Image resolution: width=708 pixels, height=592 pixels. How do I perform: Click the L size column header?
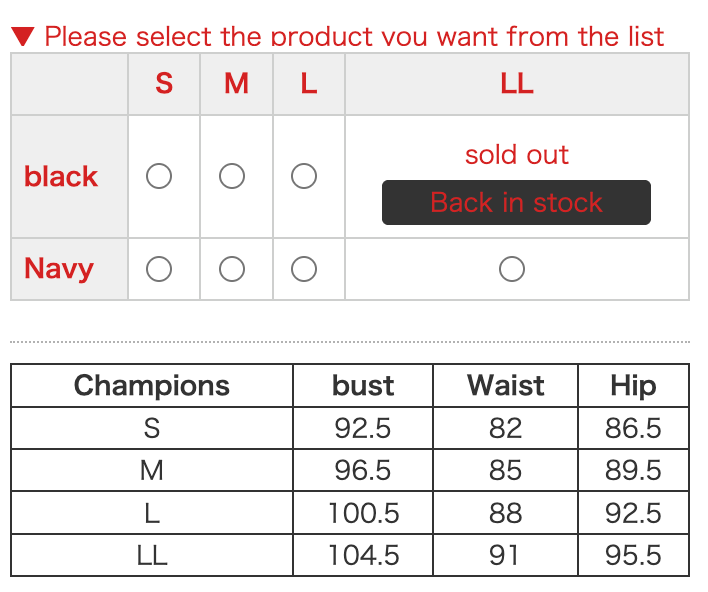click(x=309, y=84)
